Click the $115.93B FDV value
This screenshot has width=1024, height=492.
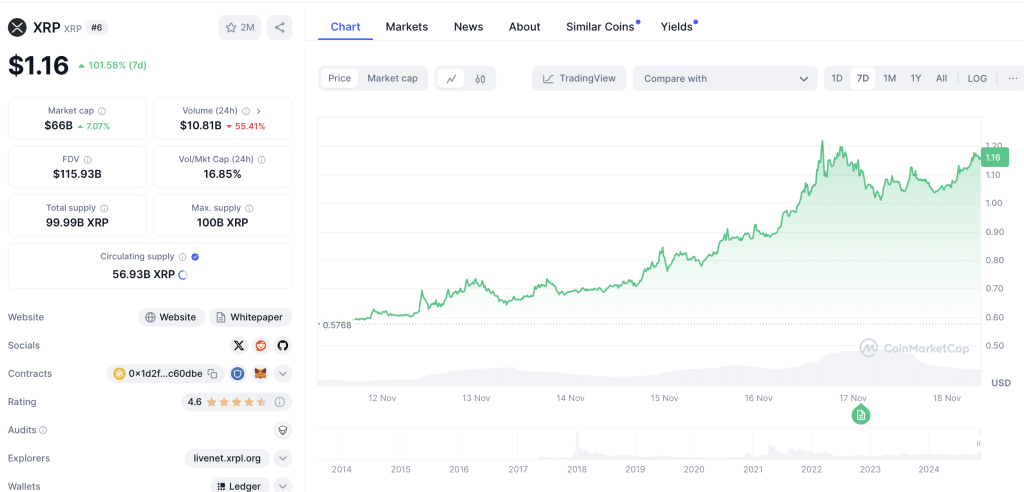(77, 174)
